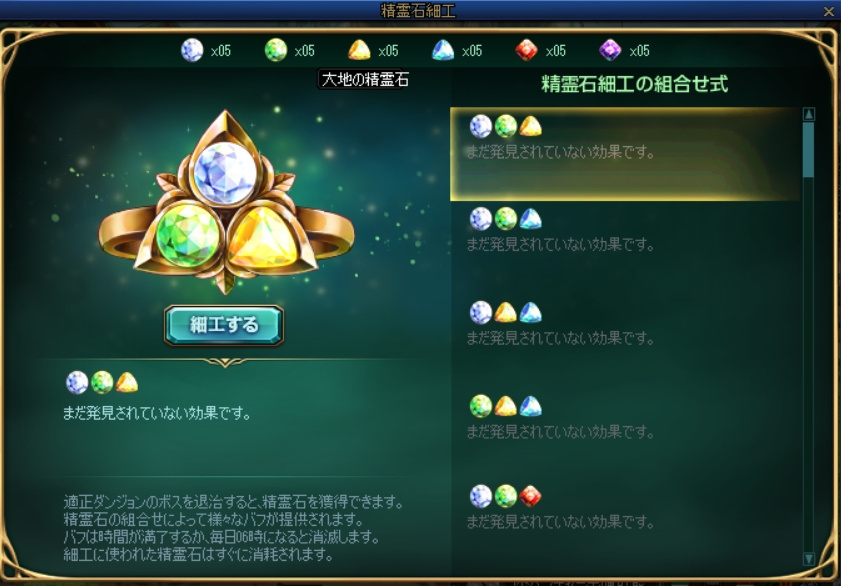Click the 細工する craft button
The height and width of the screenshot is (586, 841).
(x=224, y=325)
